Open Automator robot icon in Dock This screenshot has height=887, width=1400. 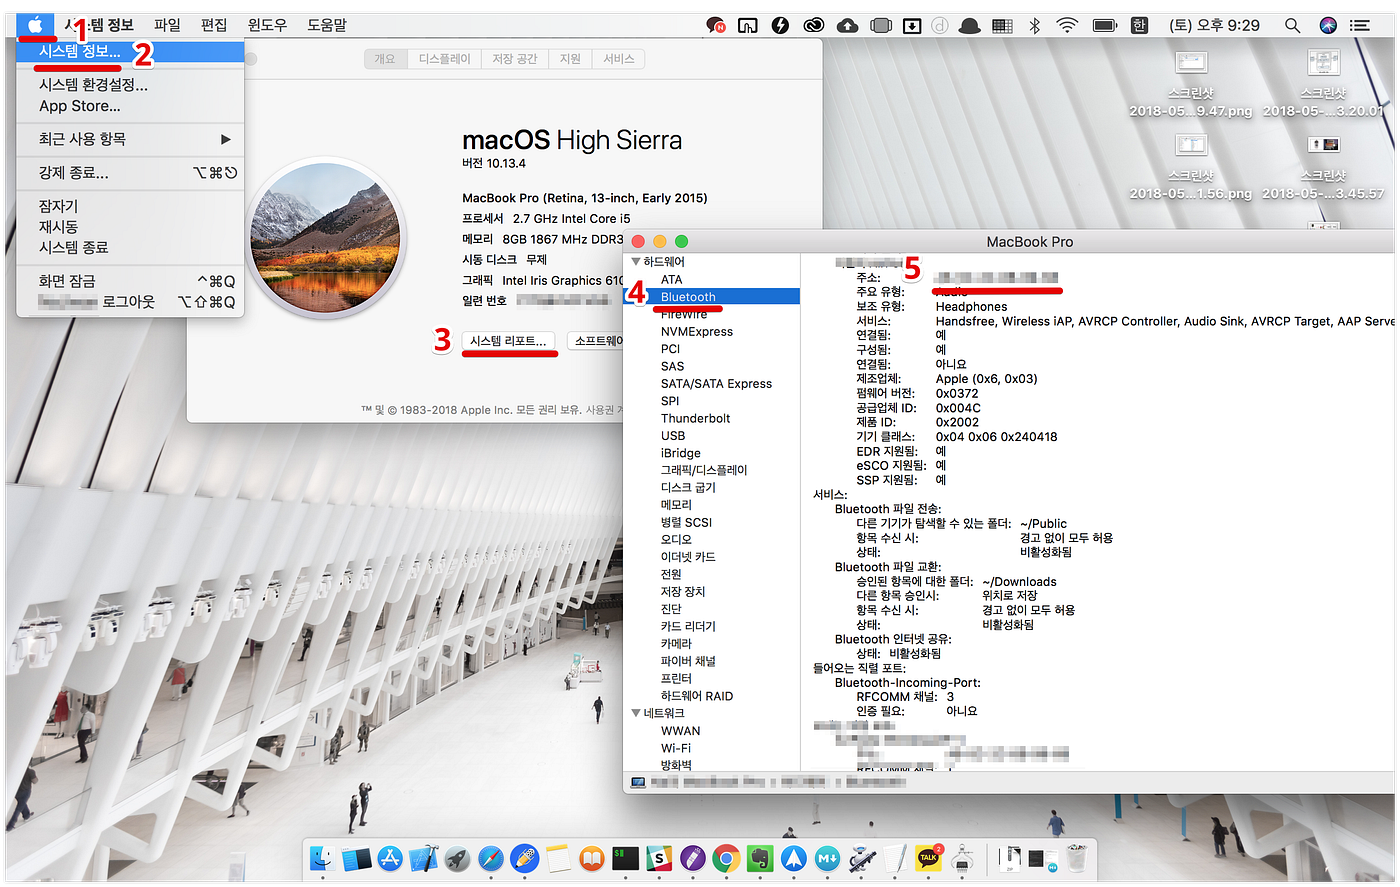862,858
